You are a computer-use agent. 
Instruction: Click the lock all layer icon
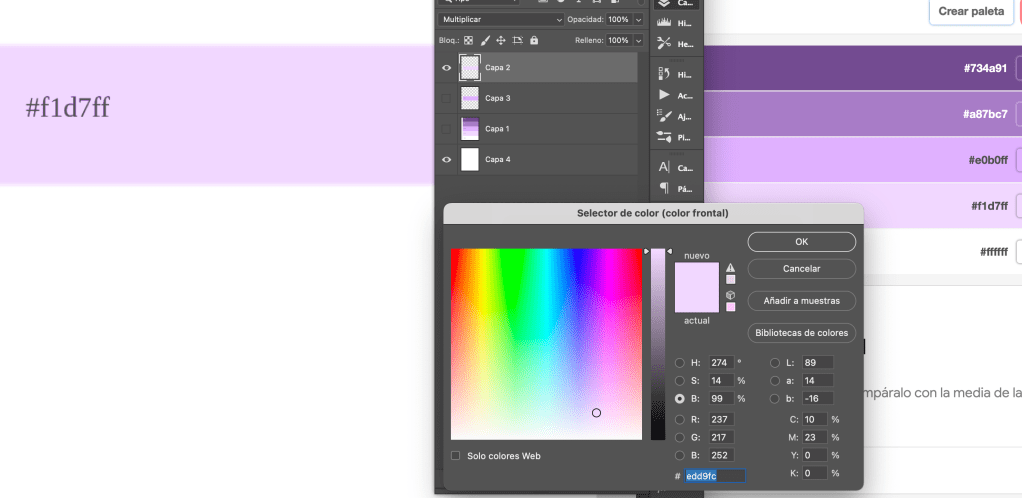click(534, 41)
